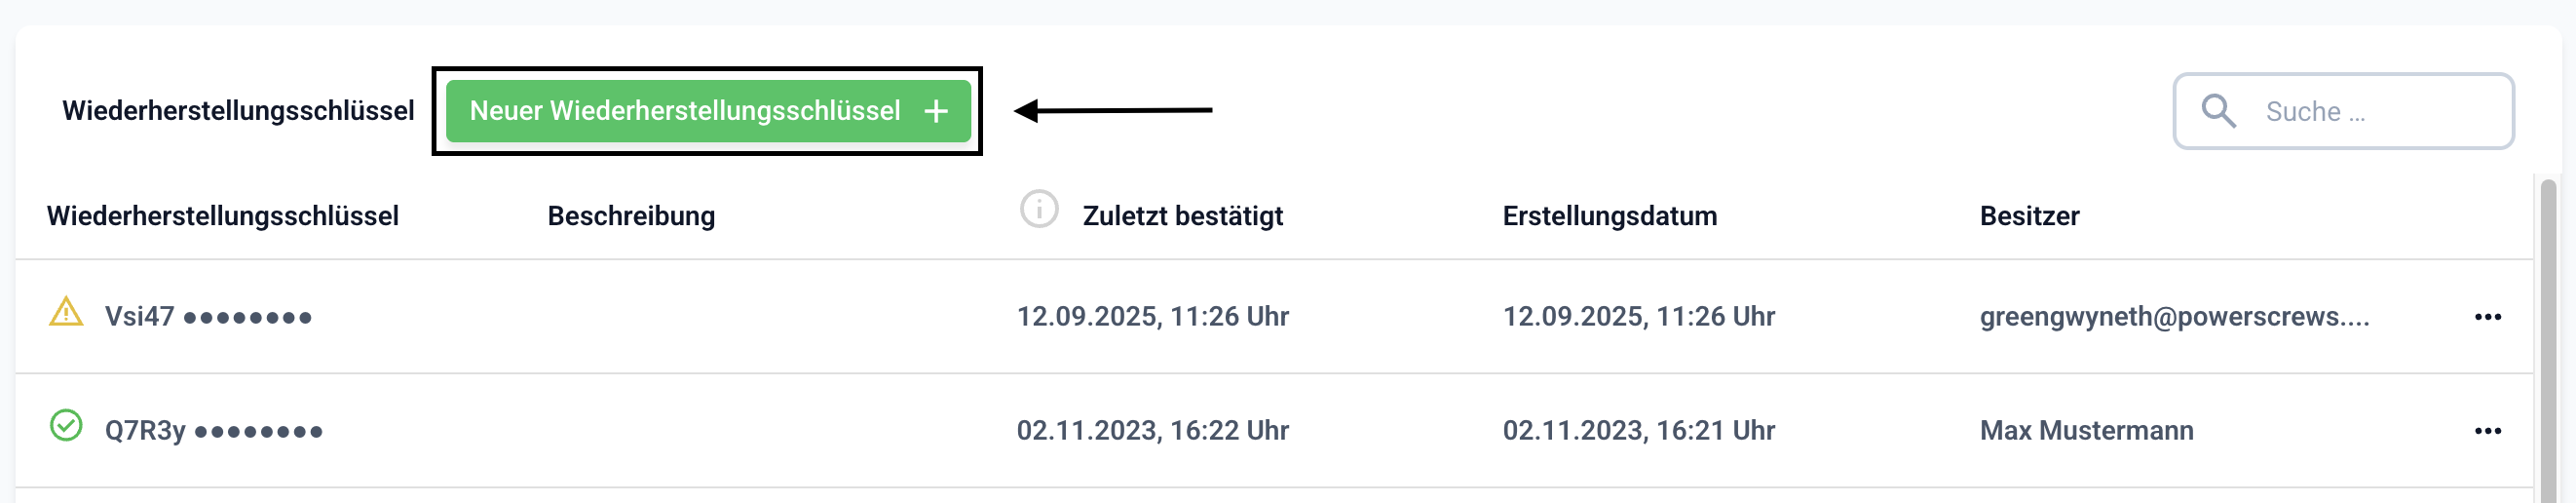Viewport: 2576px width, 503px height.
Task: Click the yellow warning icon for Vsi47
Action: coord(66,312)
